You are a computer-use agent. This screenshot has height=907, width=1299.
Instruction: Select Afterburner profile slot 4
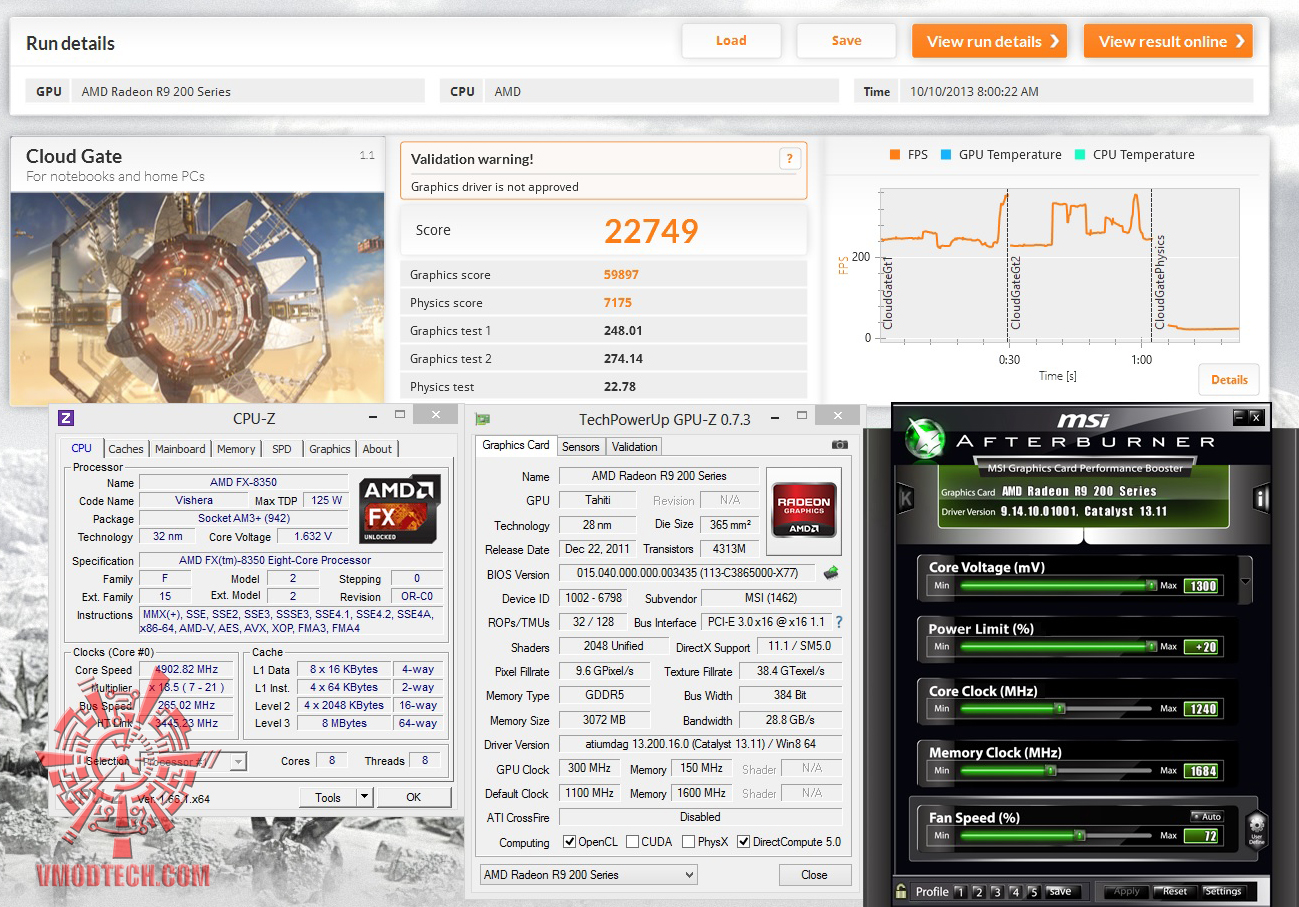click(1016, 892)
